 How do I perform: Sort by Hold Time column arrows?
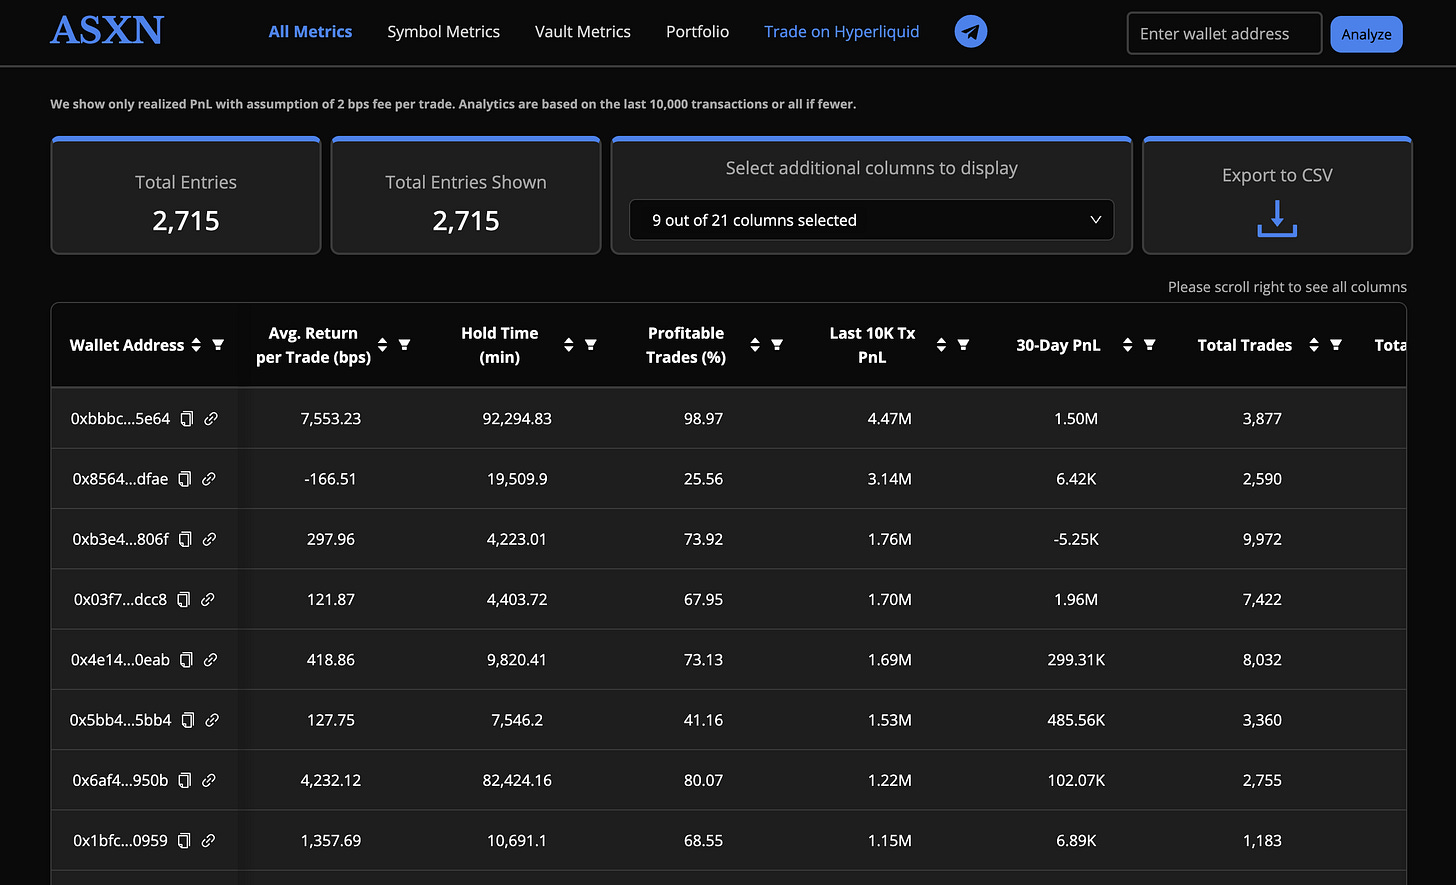(x=568, y=345)
